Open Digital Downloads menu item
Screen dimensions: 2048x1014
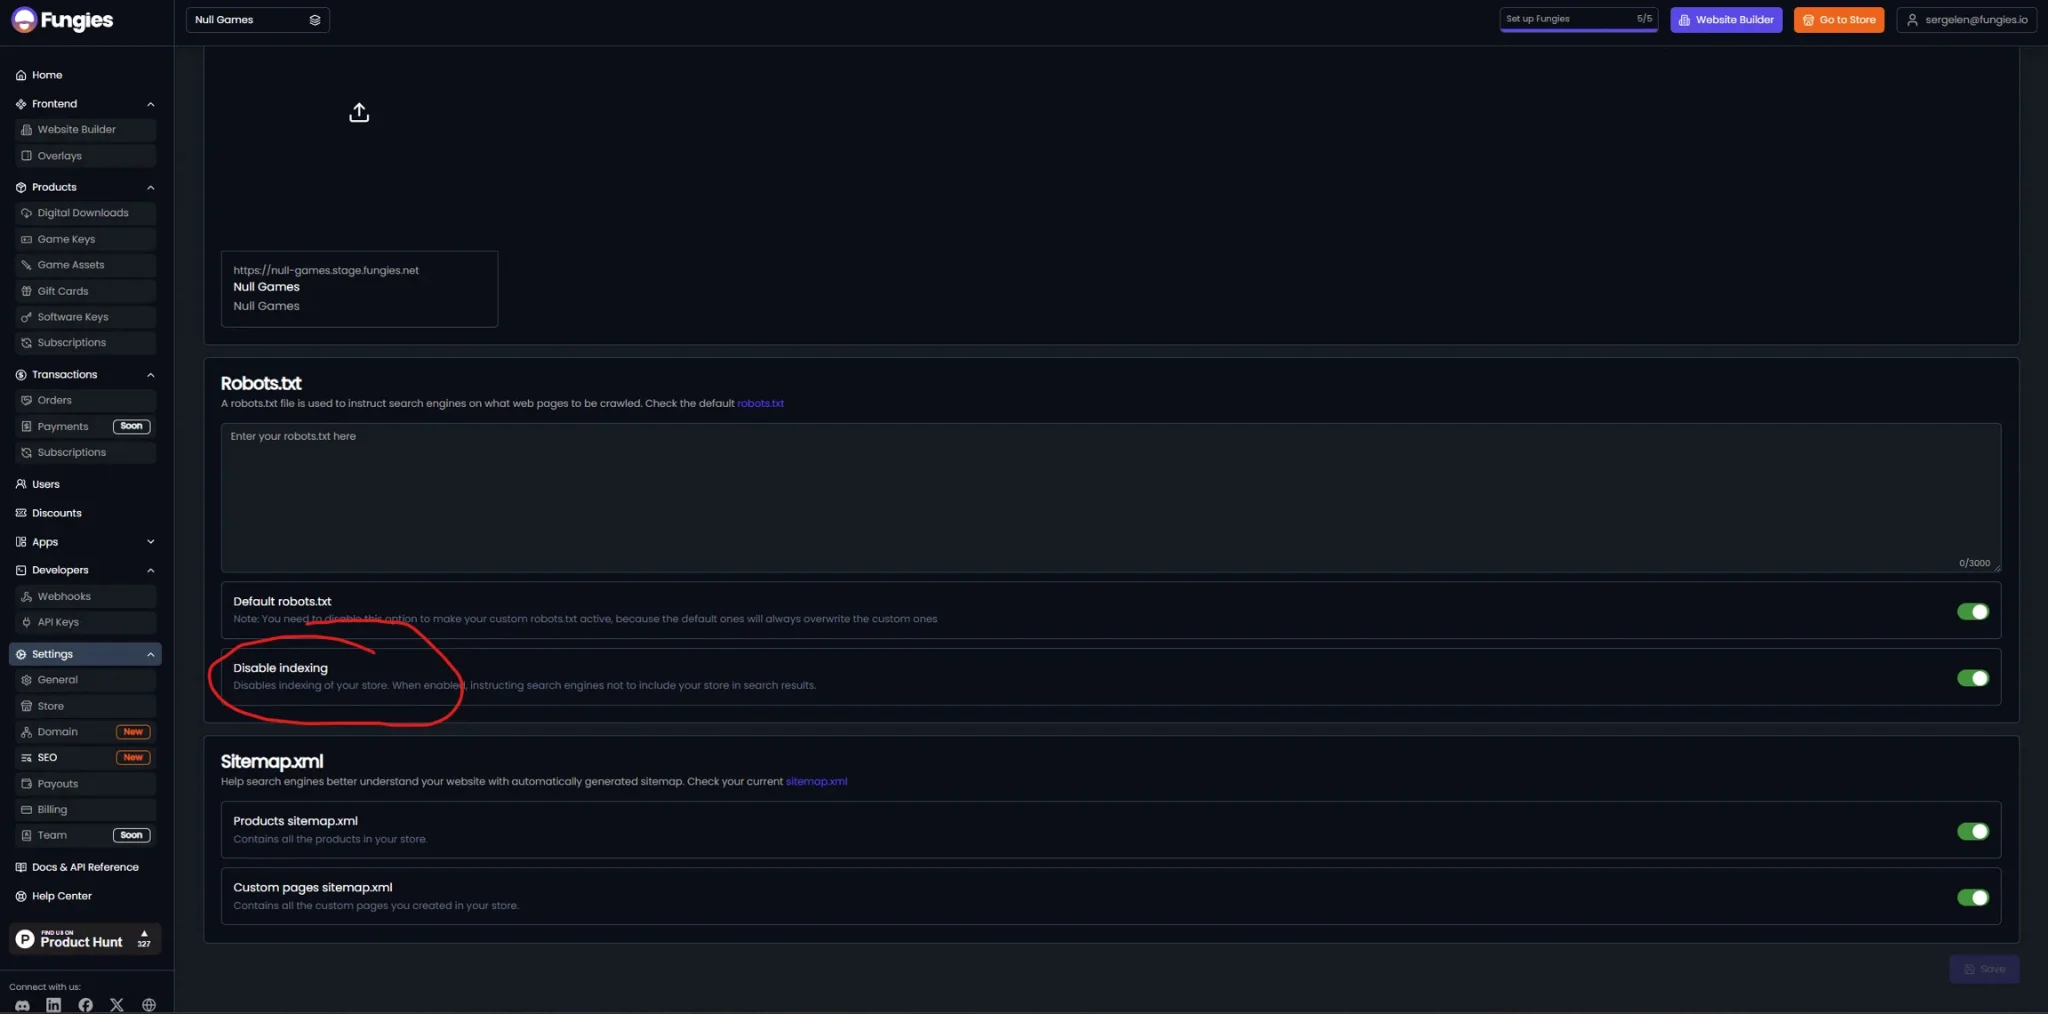[x=86, y=213]
